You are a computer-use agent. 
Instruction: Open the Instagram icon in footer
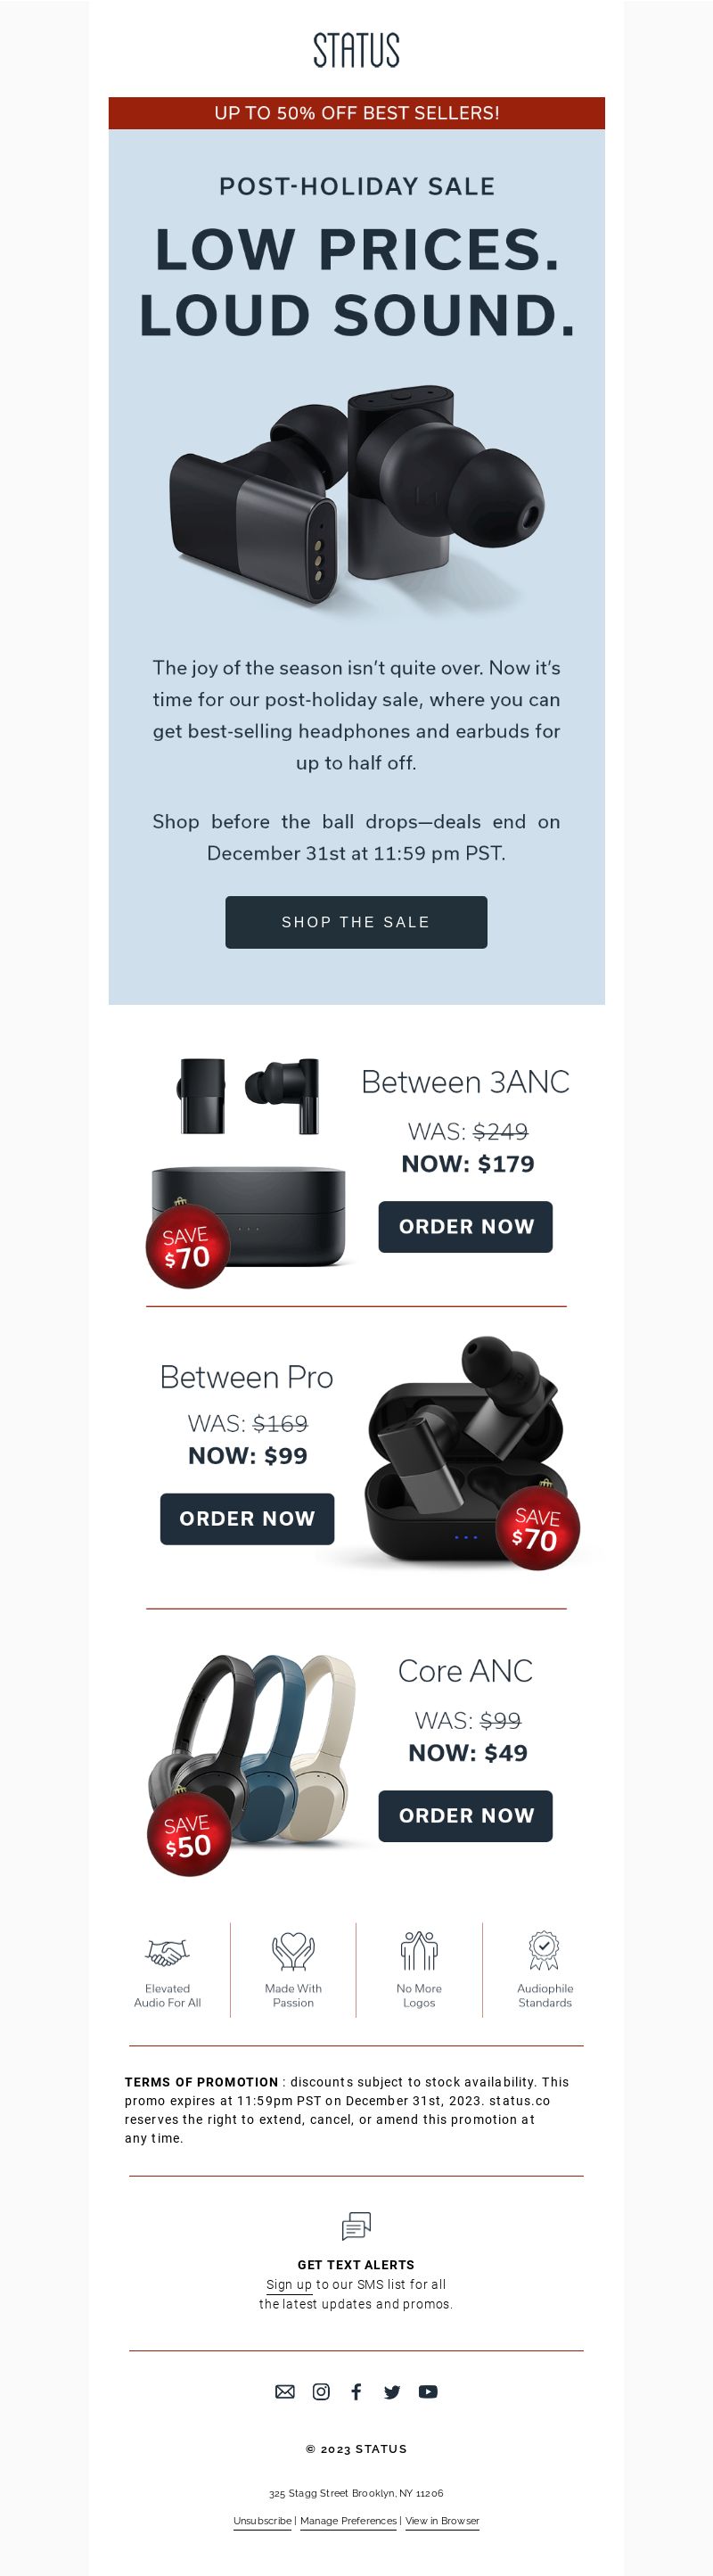pos(321,2391)
